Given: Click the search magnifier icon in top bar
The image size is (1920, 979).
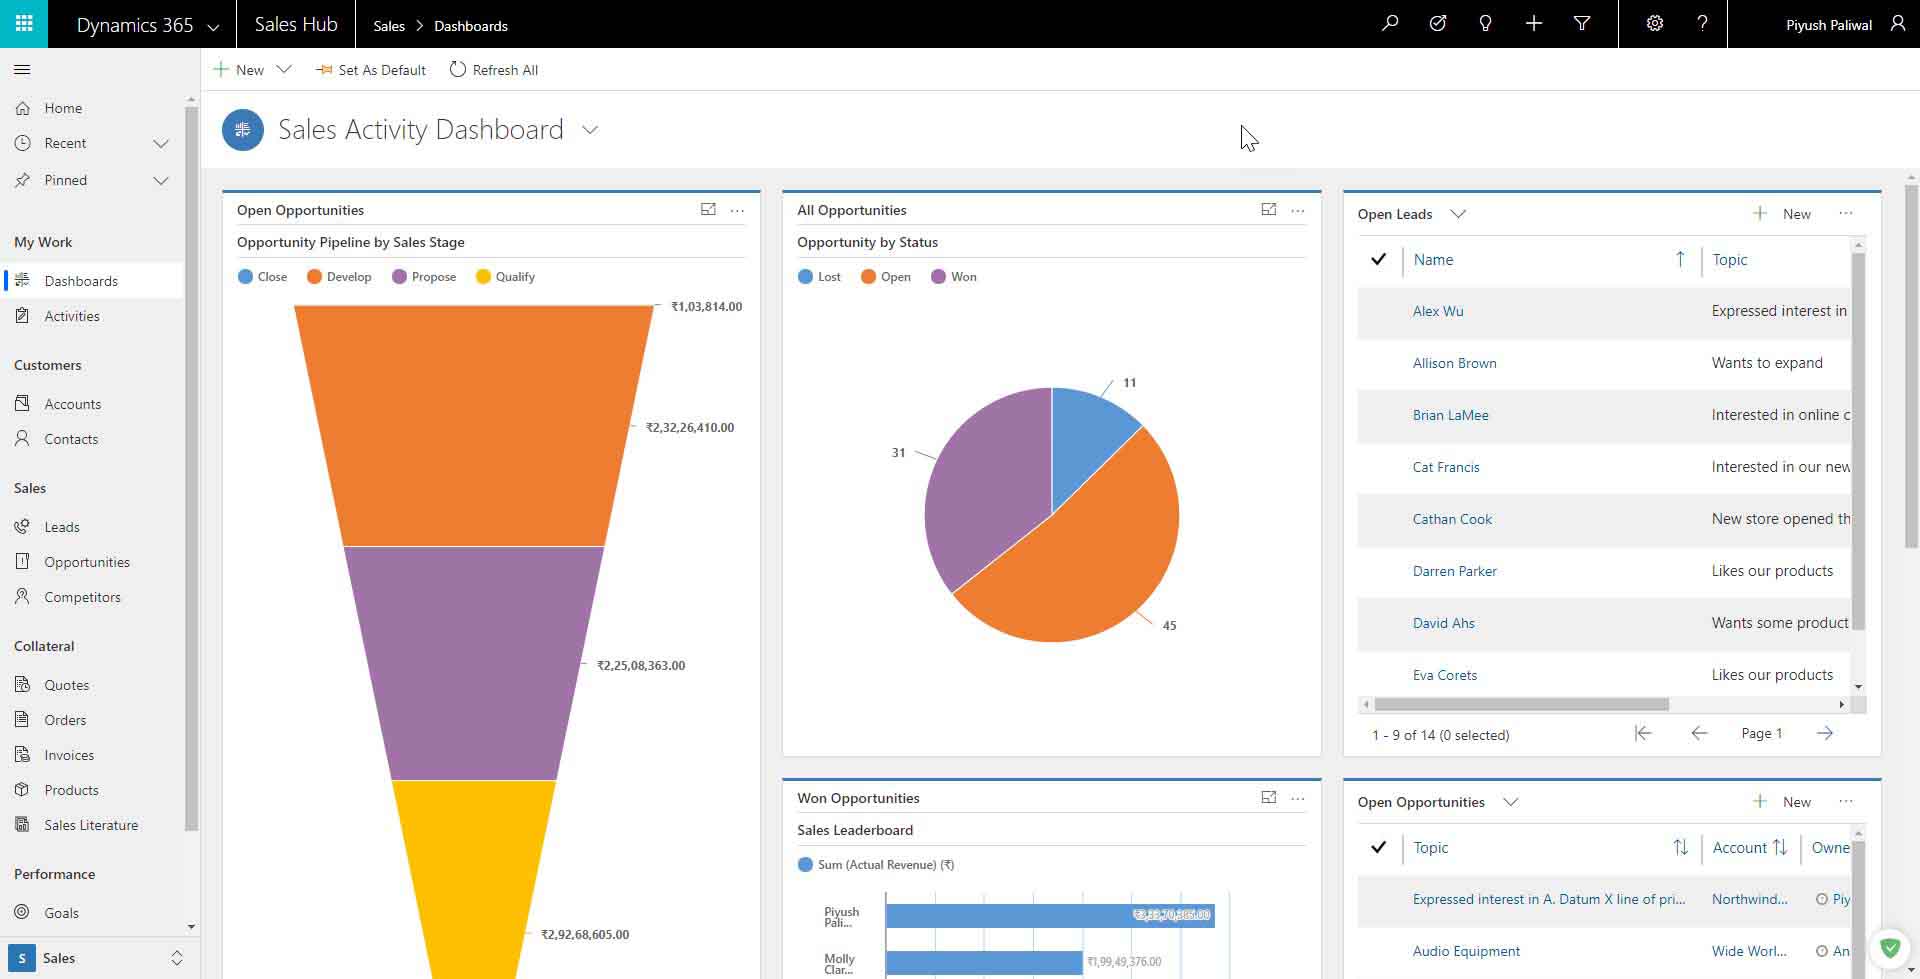Looking at the screenshot, I should [1390, 23].
